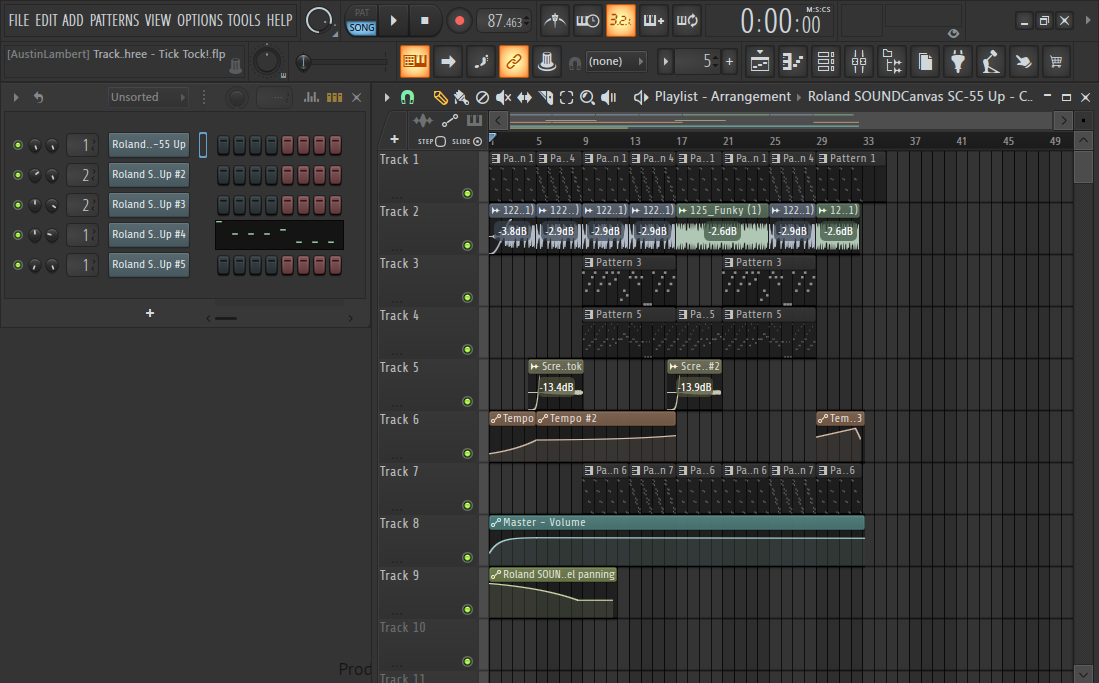Open the plugin picker plug icon
This screenshot has height=683, width=1099.
[957, 62]
